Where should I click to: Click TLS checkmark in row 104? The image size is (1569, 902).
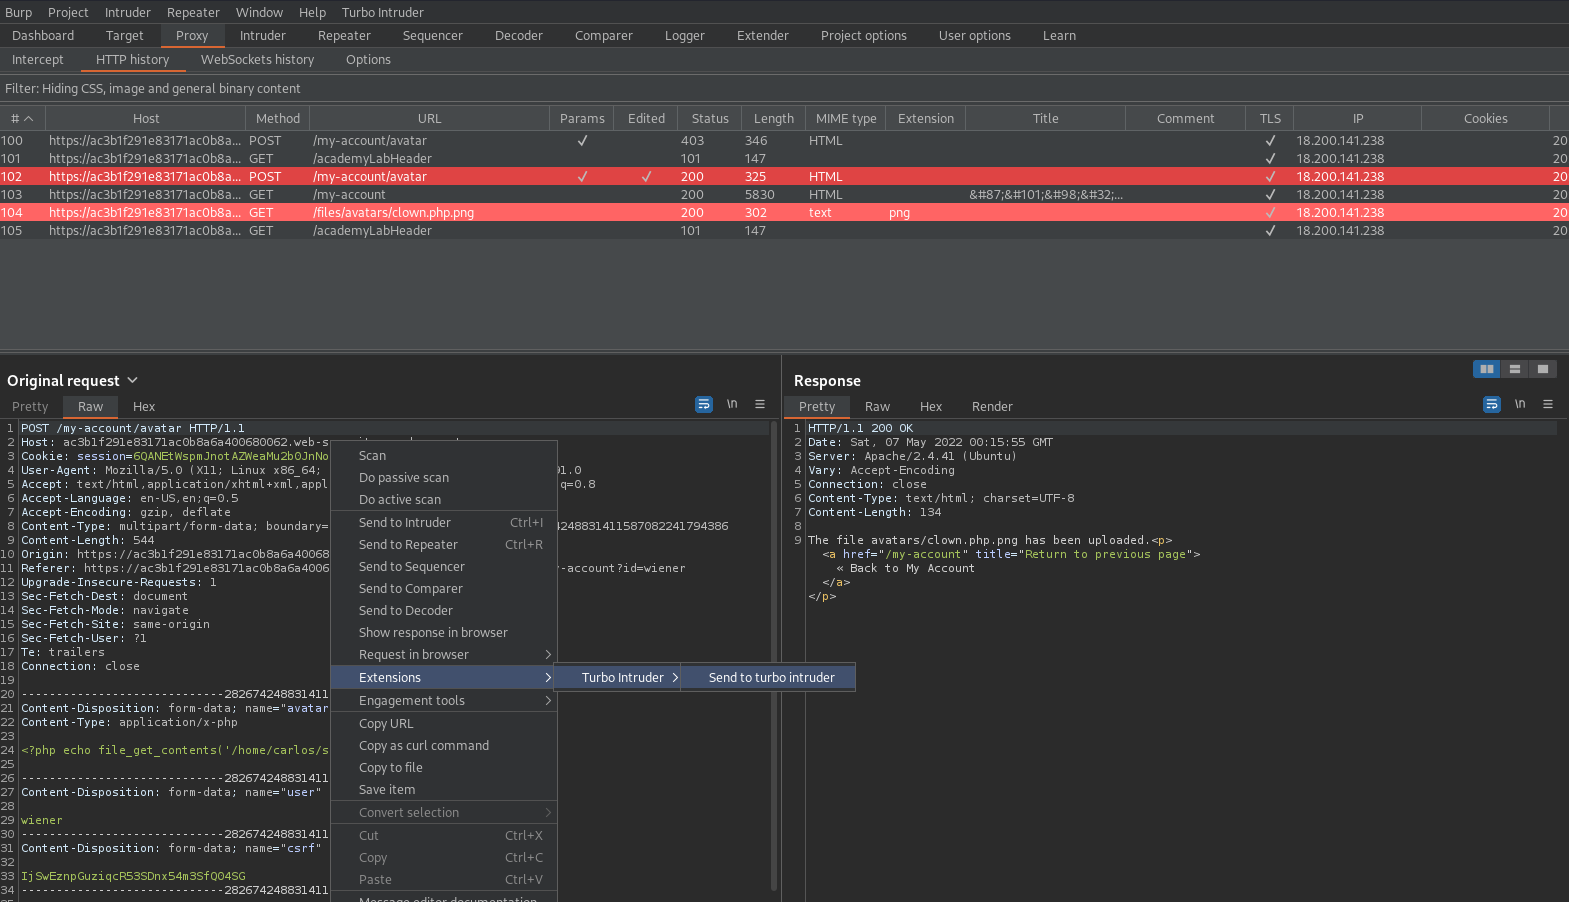click(1270, 213)
